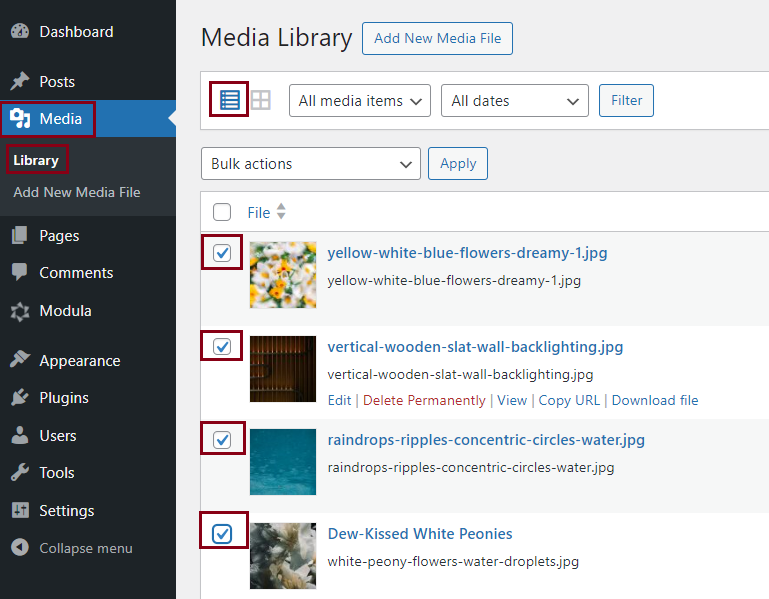Click the Appearance paintbrush icon
This screenshot has height=599, width=769.
pyautogui.click(x=20, y=361)
